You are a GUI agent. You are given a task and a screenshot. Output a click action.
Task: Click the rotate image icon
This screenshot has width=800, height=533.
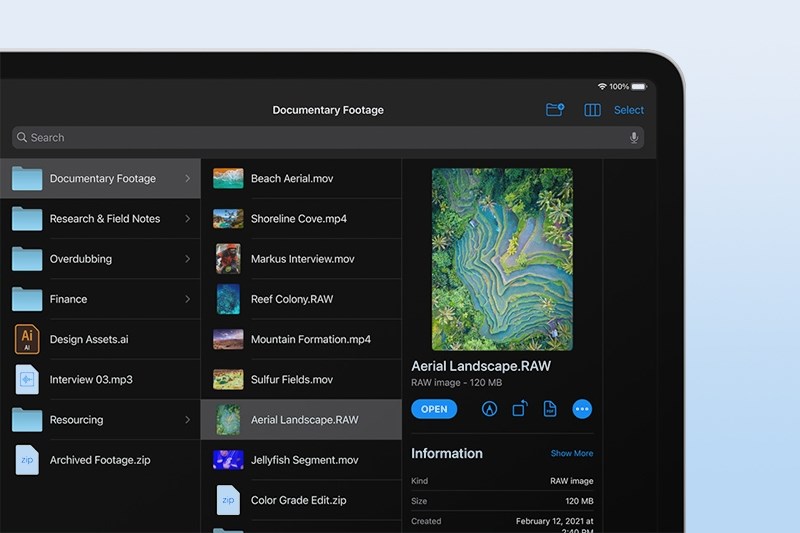tap(520, 409)
